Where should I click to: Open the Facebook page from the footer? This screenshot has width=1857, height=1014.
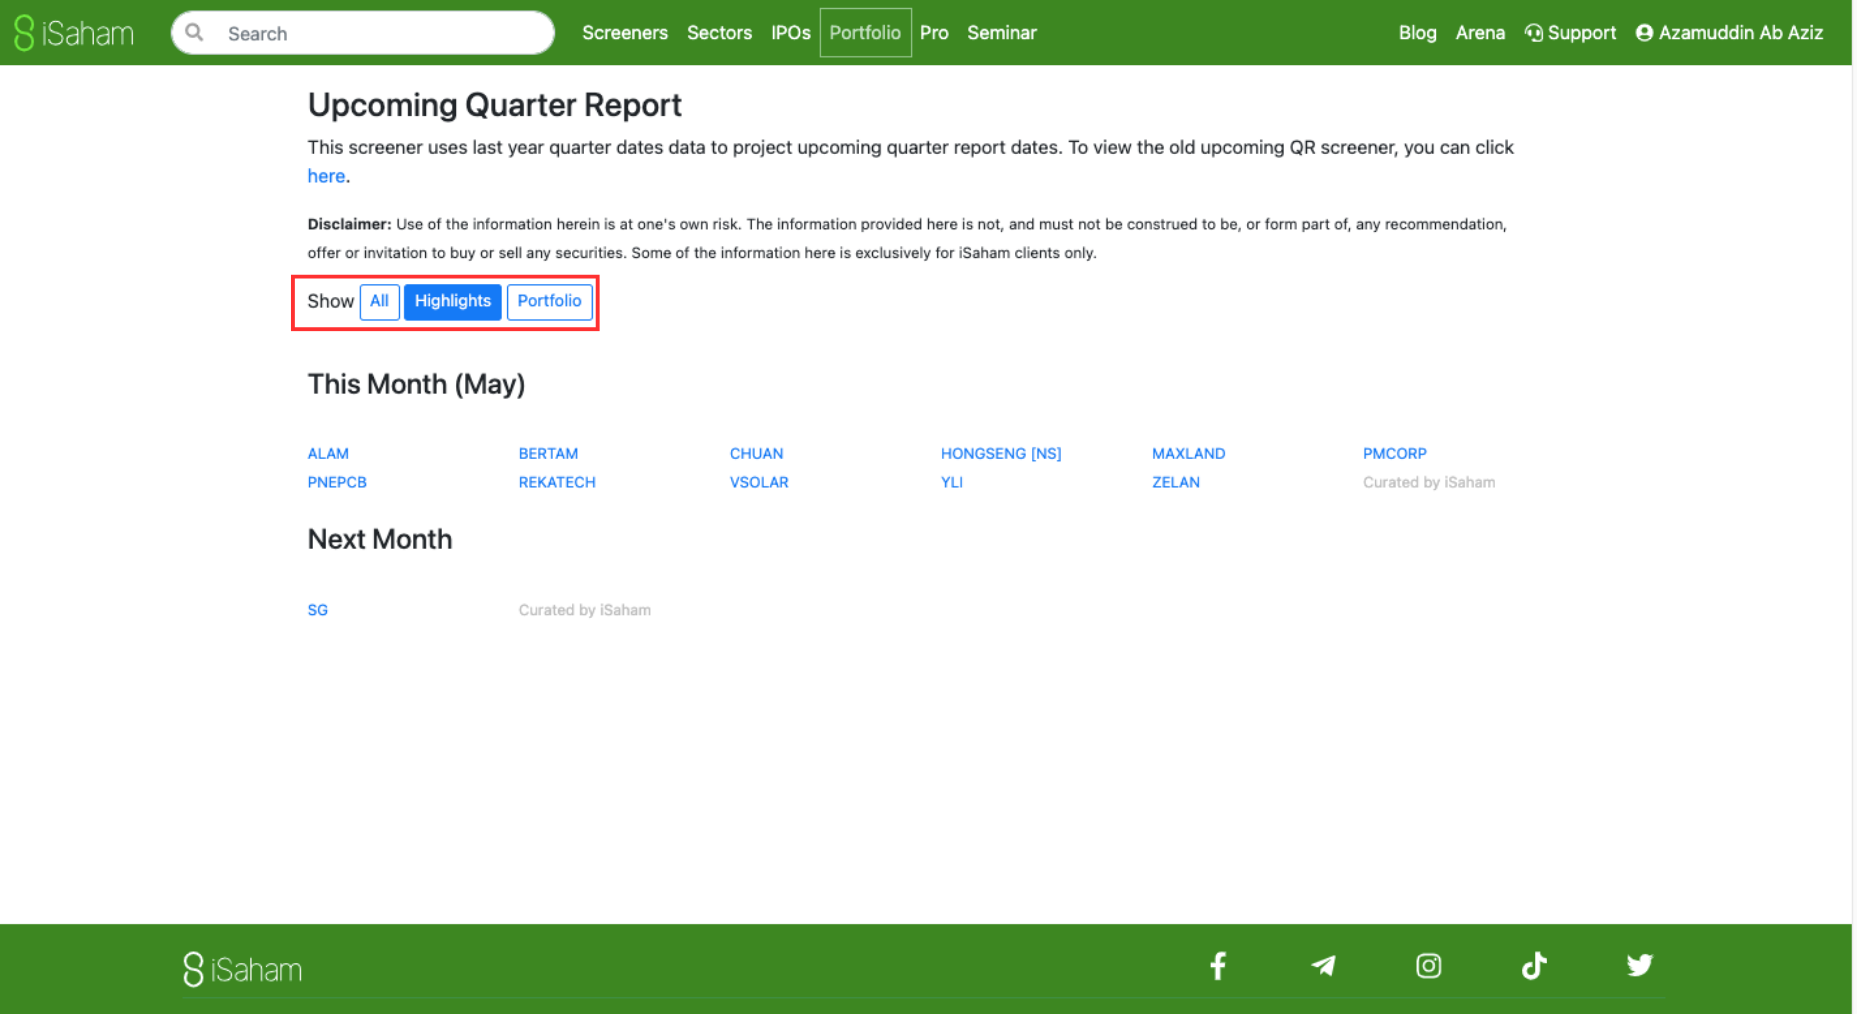pyautogui.click(x=1217, y=965)
